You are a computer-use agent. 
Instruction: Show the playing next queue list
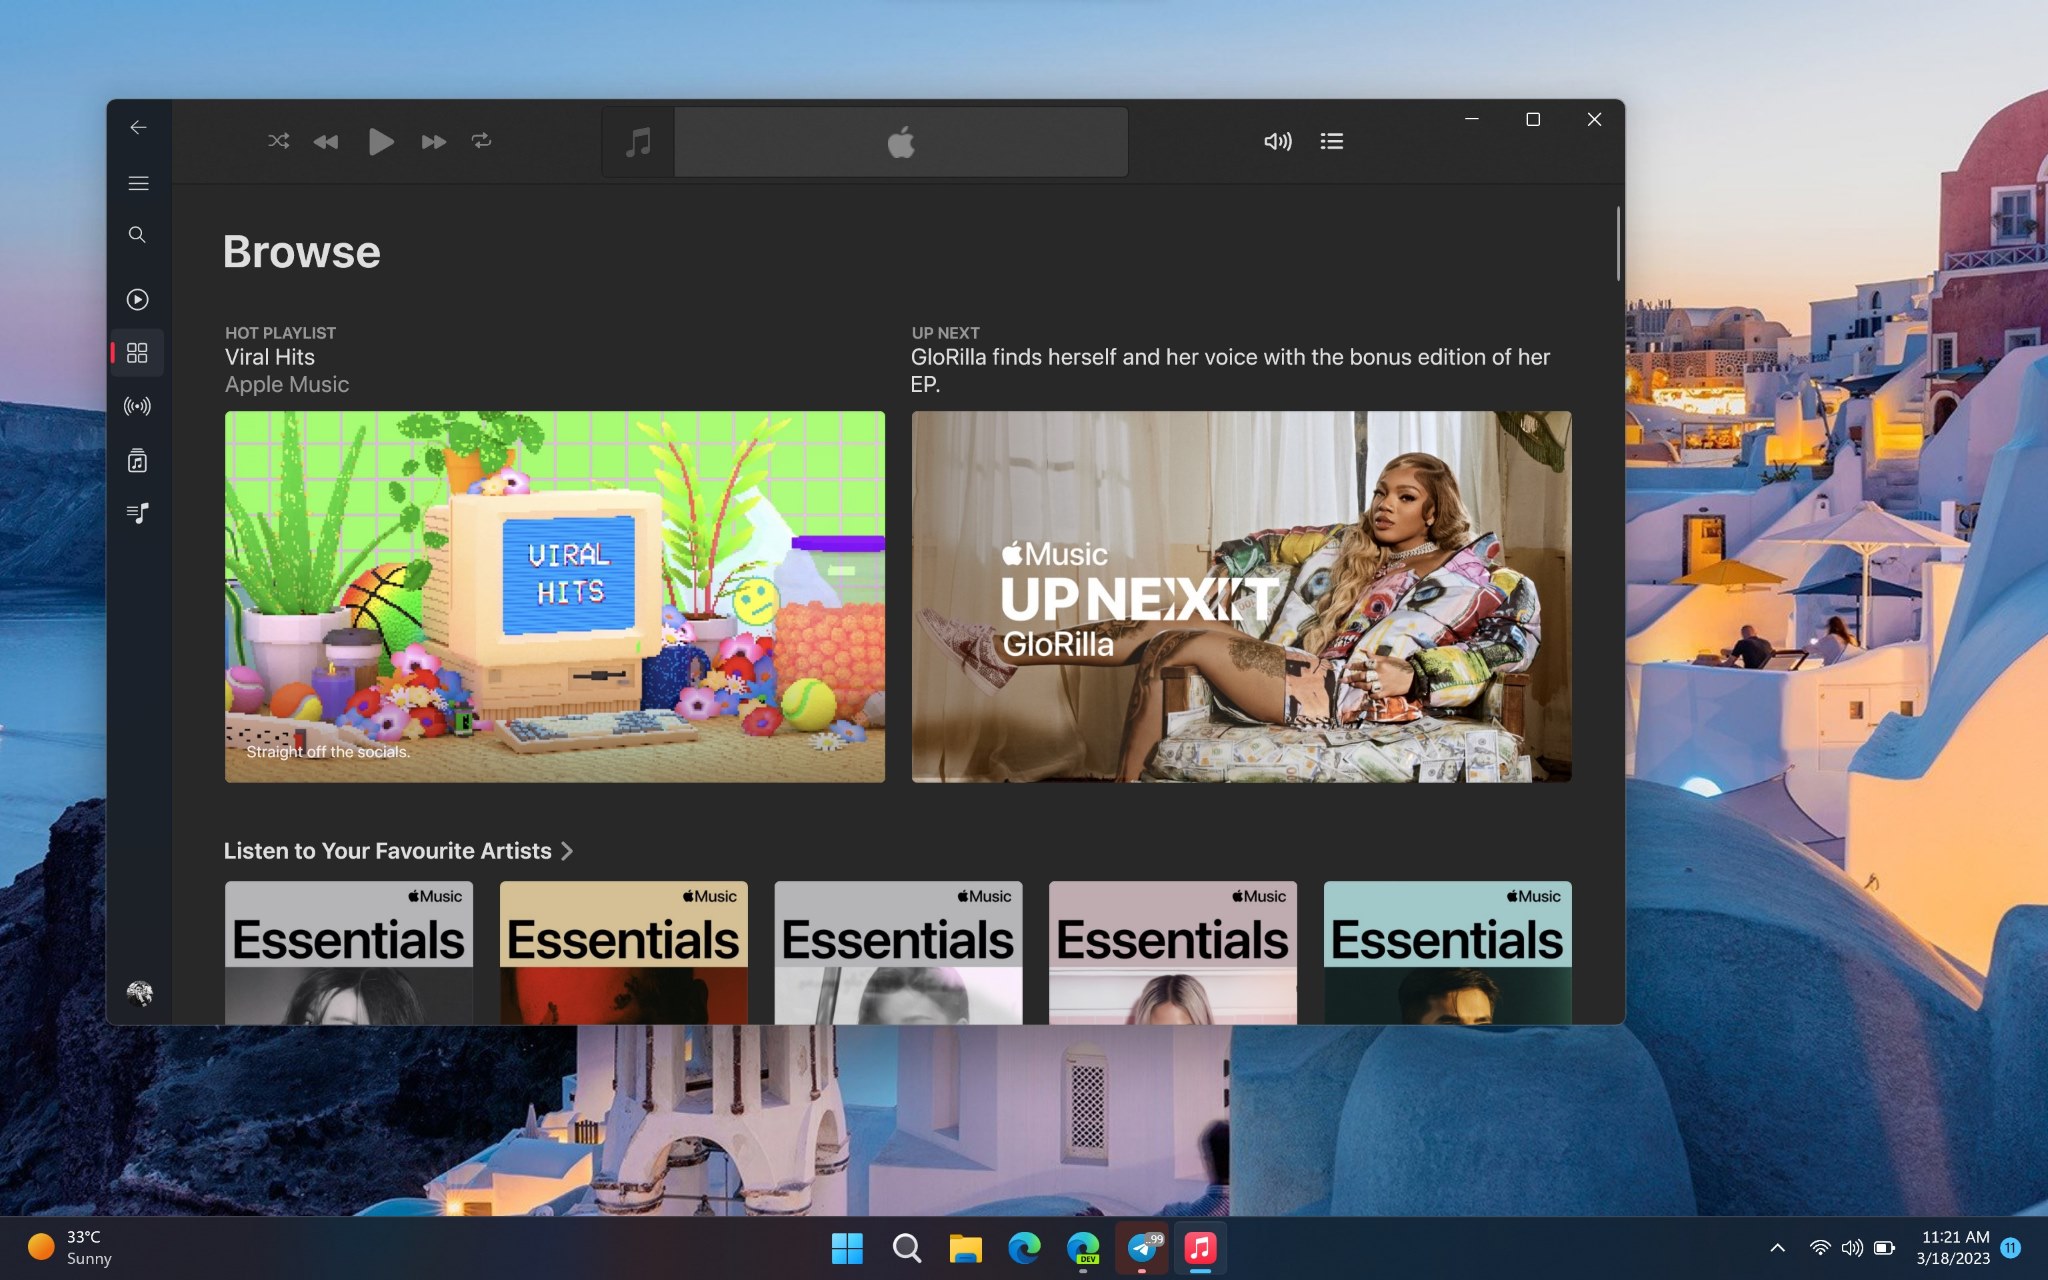tap(1332, 141)
